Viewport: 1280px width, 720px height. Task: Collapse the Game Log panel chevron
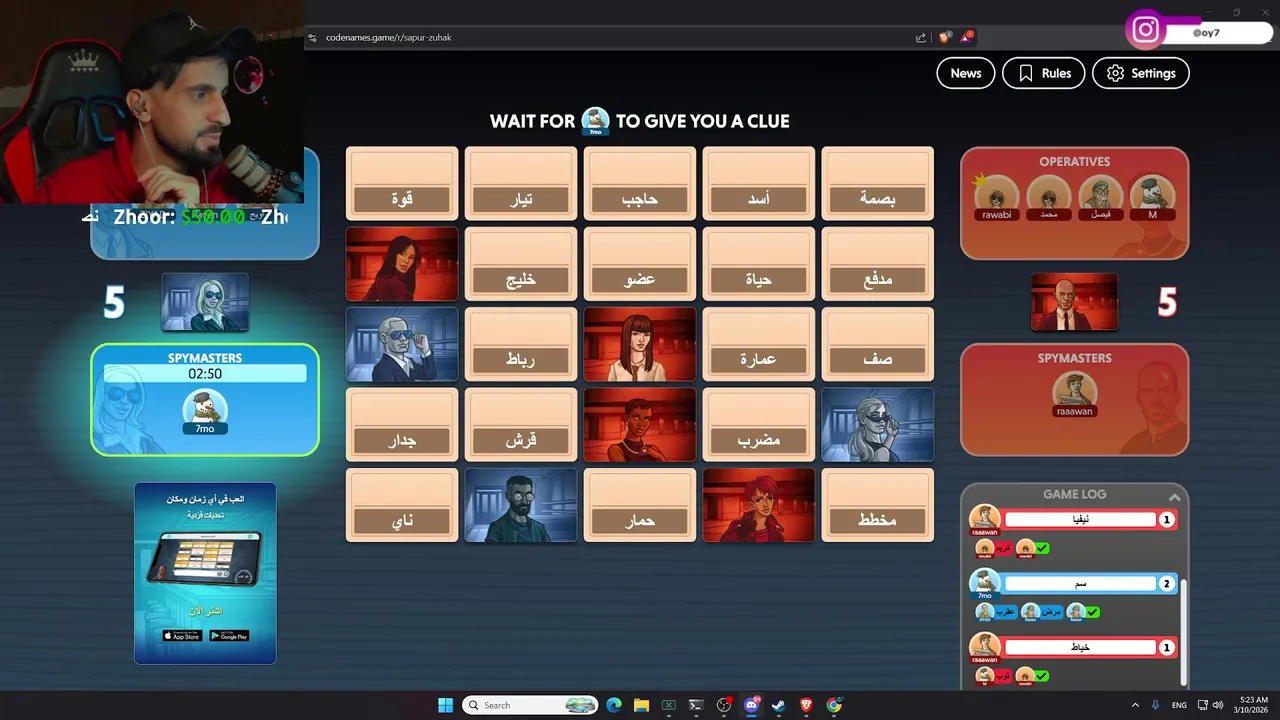1174,497
